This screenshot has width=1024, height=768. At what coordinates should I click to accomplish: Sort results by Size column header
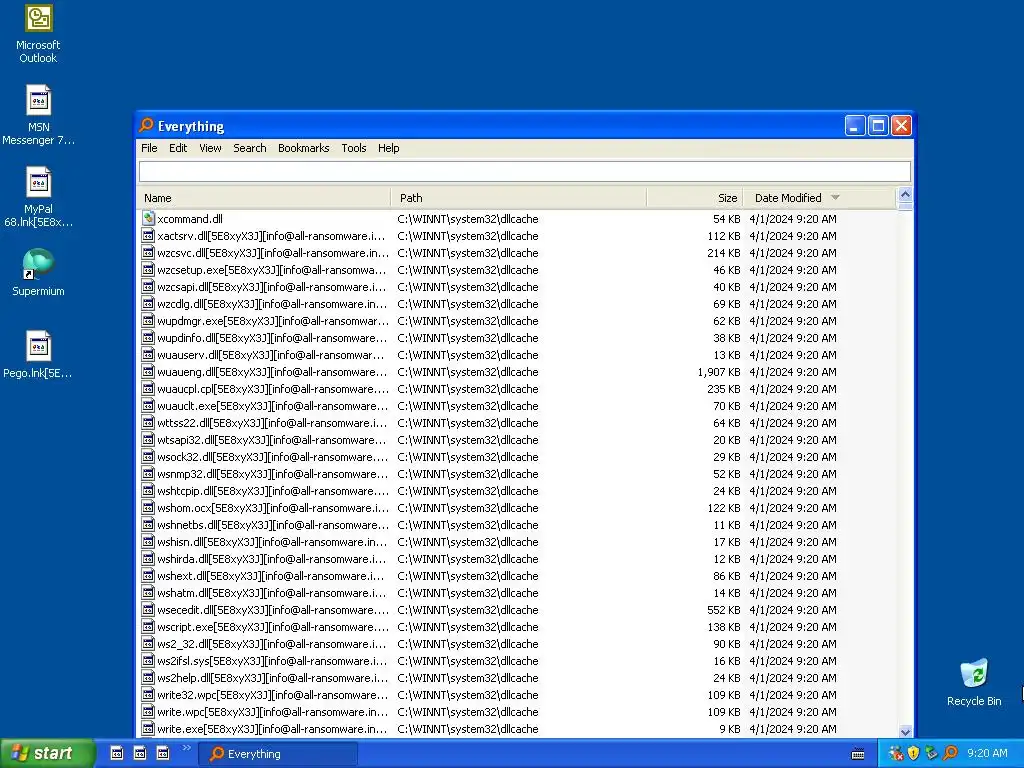[695, 198]
